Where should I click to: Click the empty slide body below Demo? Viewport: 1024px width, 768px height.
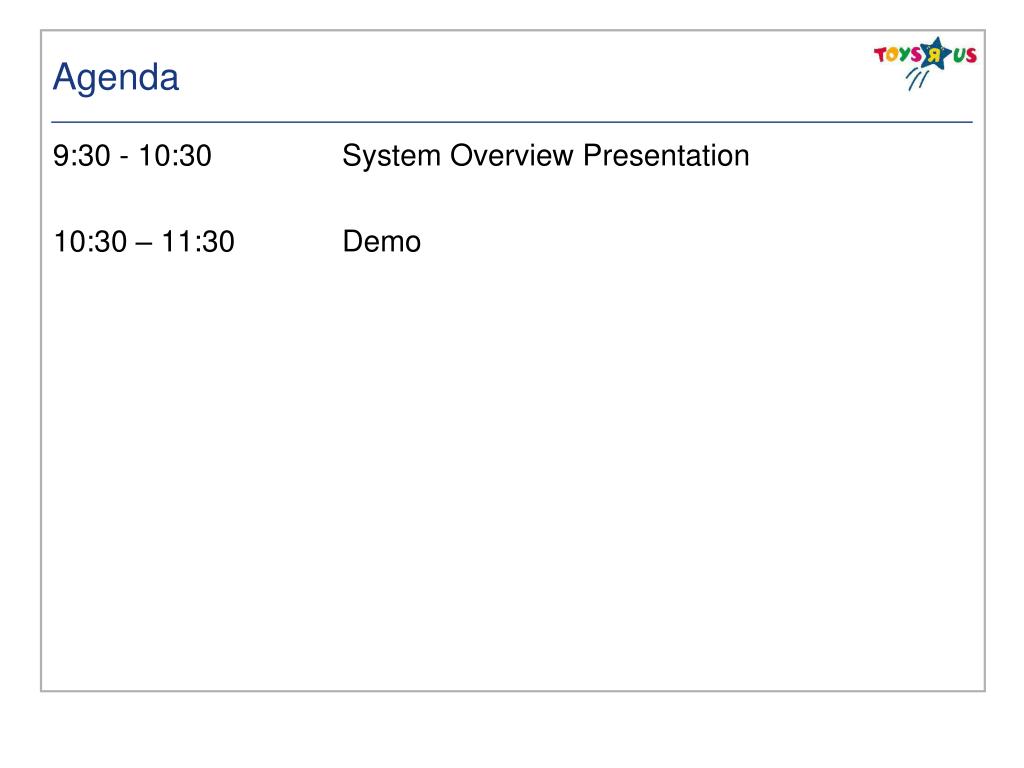512,470
